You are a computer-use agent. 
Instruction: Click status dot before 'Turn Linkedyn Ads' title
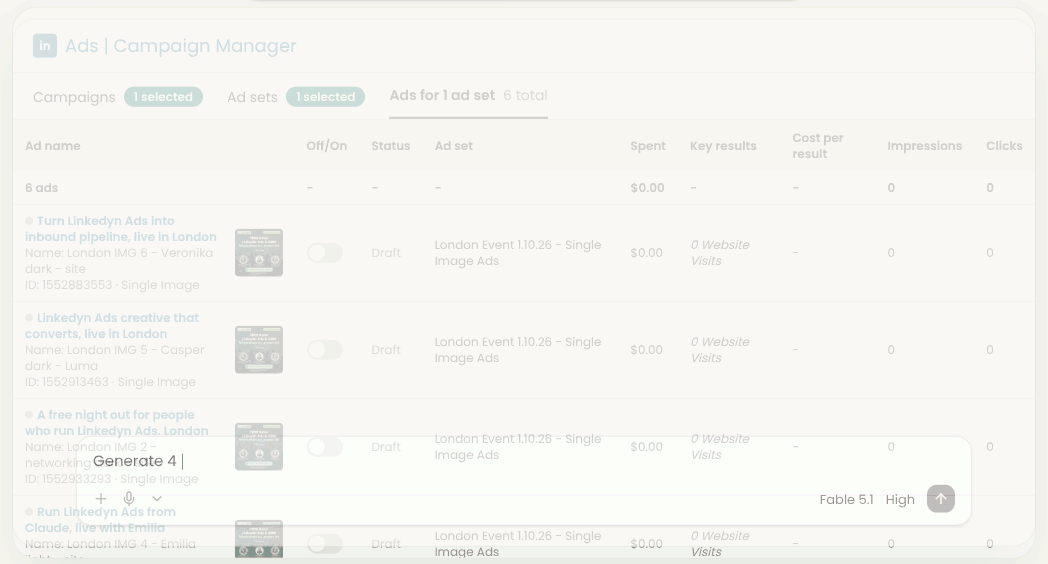tap(29, 221)
